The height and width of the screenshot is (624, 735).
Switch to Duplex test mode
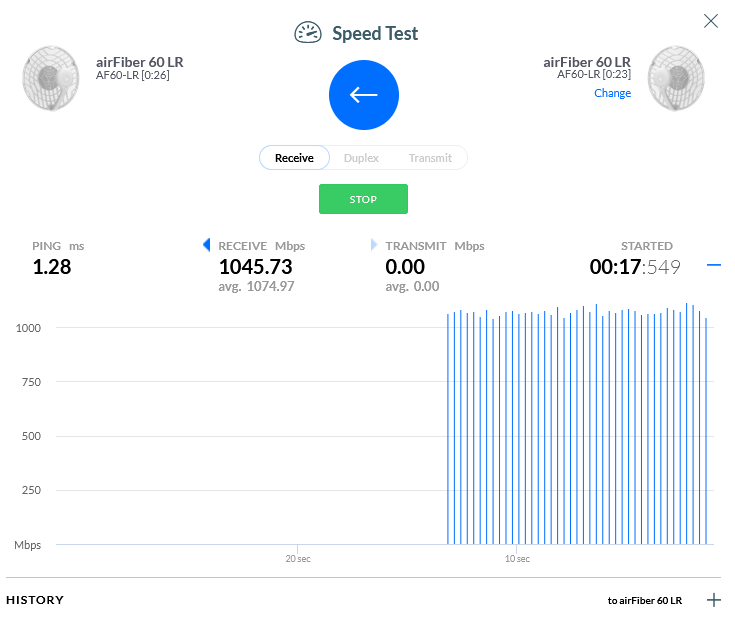361,158
